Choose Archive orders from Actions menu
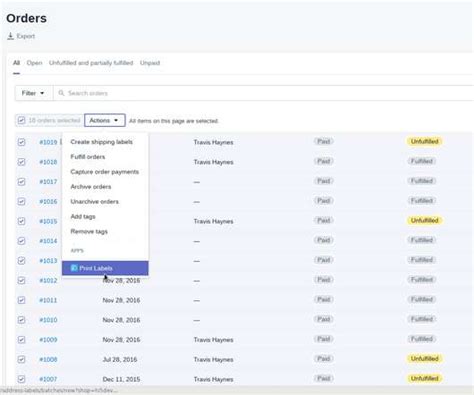This screenshot has height=395, width=474. [x=91, y=187]
